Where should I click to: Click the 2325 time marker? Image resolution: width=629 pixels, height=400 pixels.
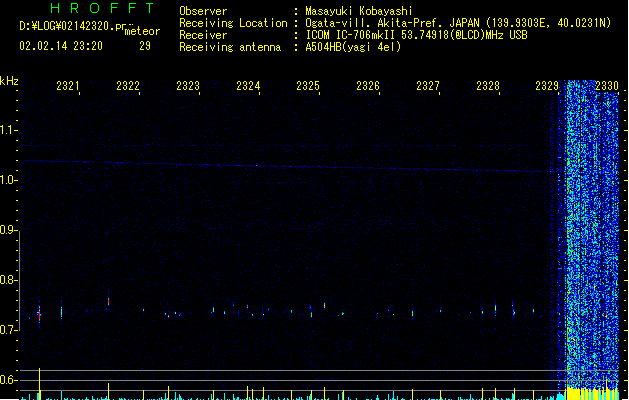[x=308, y=86]
